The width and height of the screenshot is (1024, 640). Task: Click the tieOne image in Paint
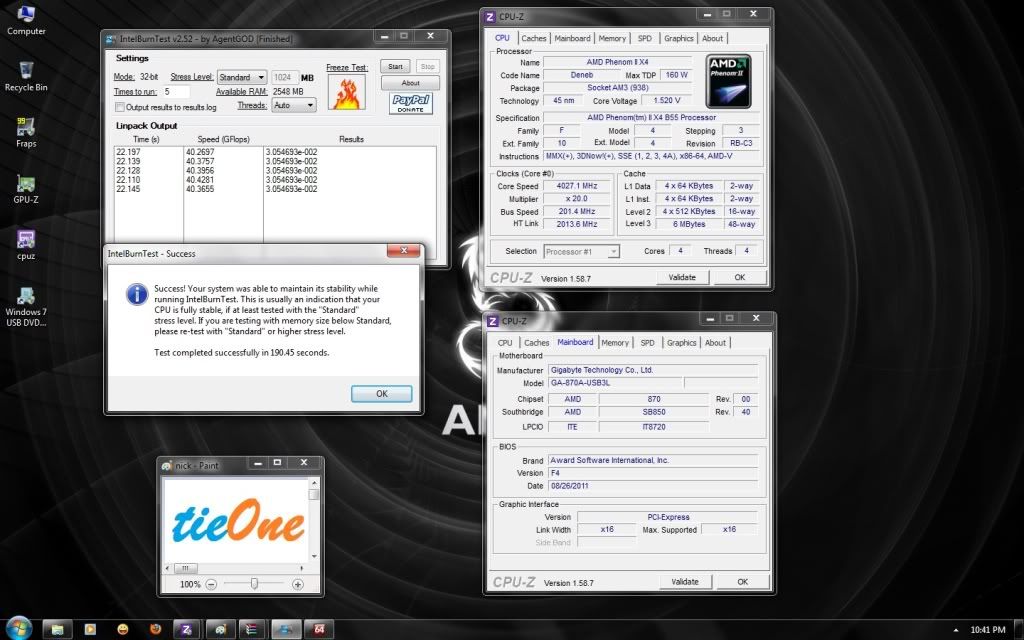click(x=238, y=521)
